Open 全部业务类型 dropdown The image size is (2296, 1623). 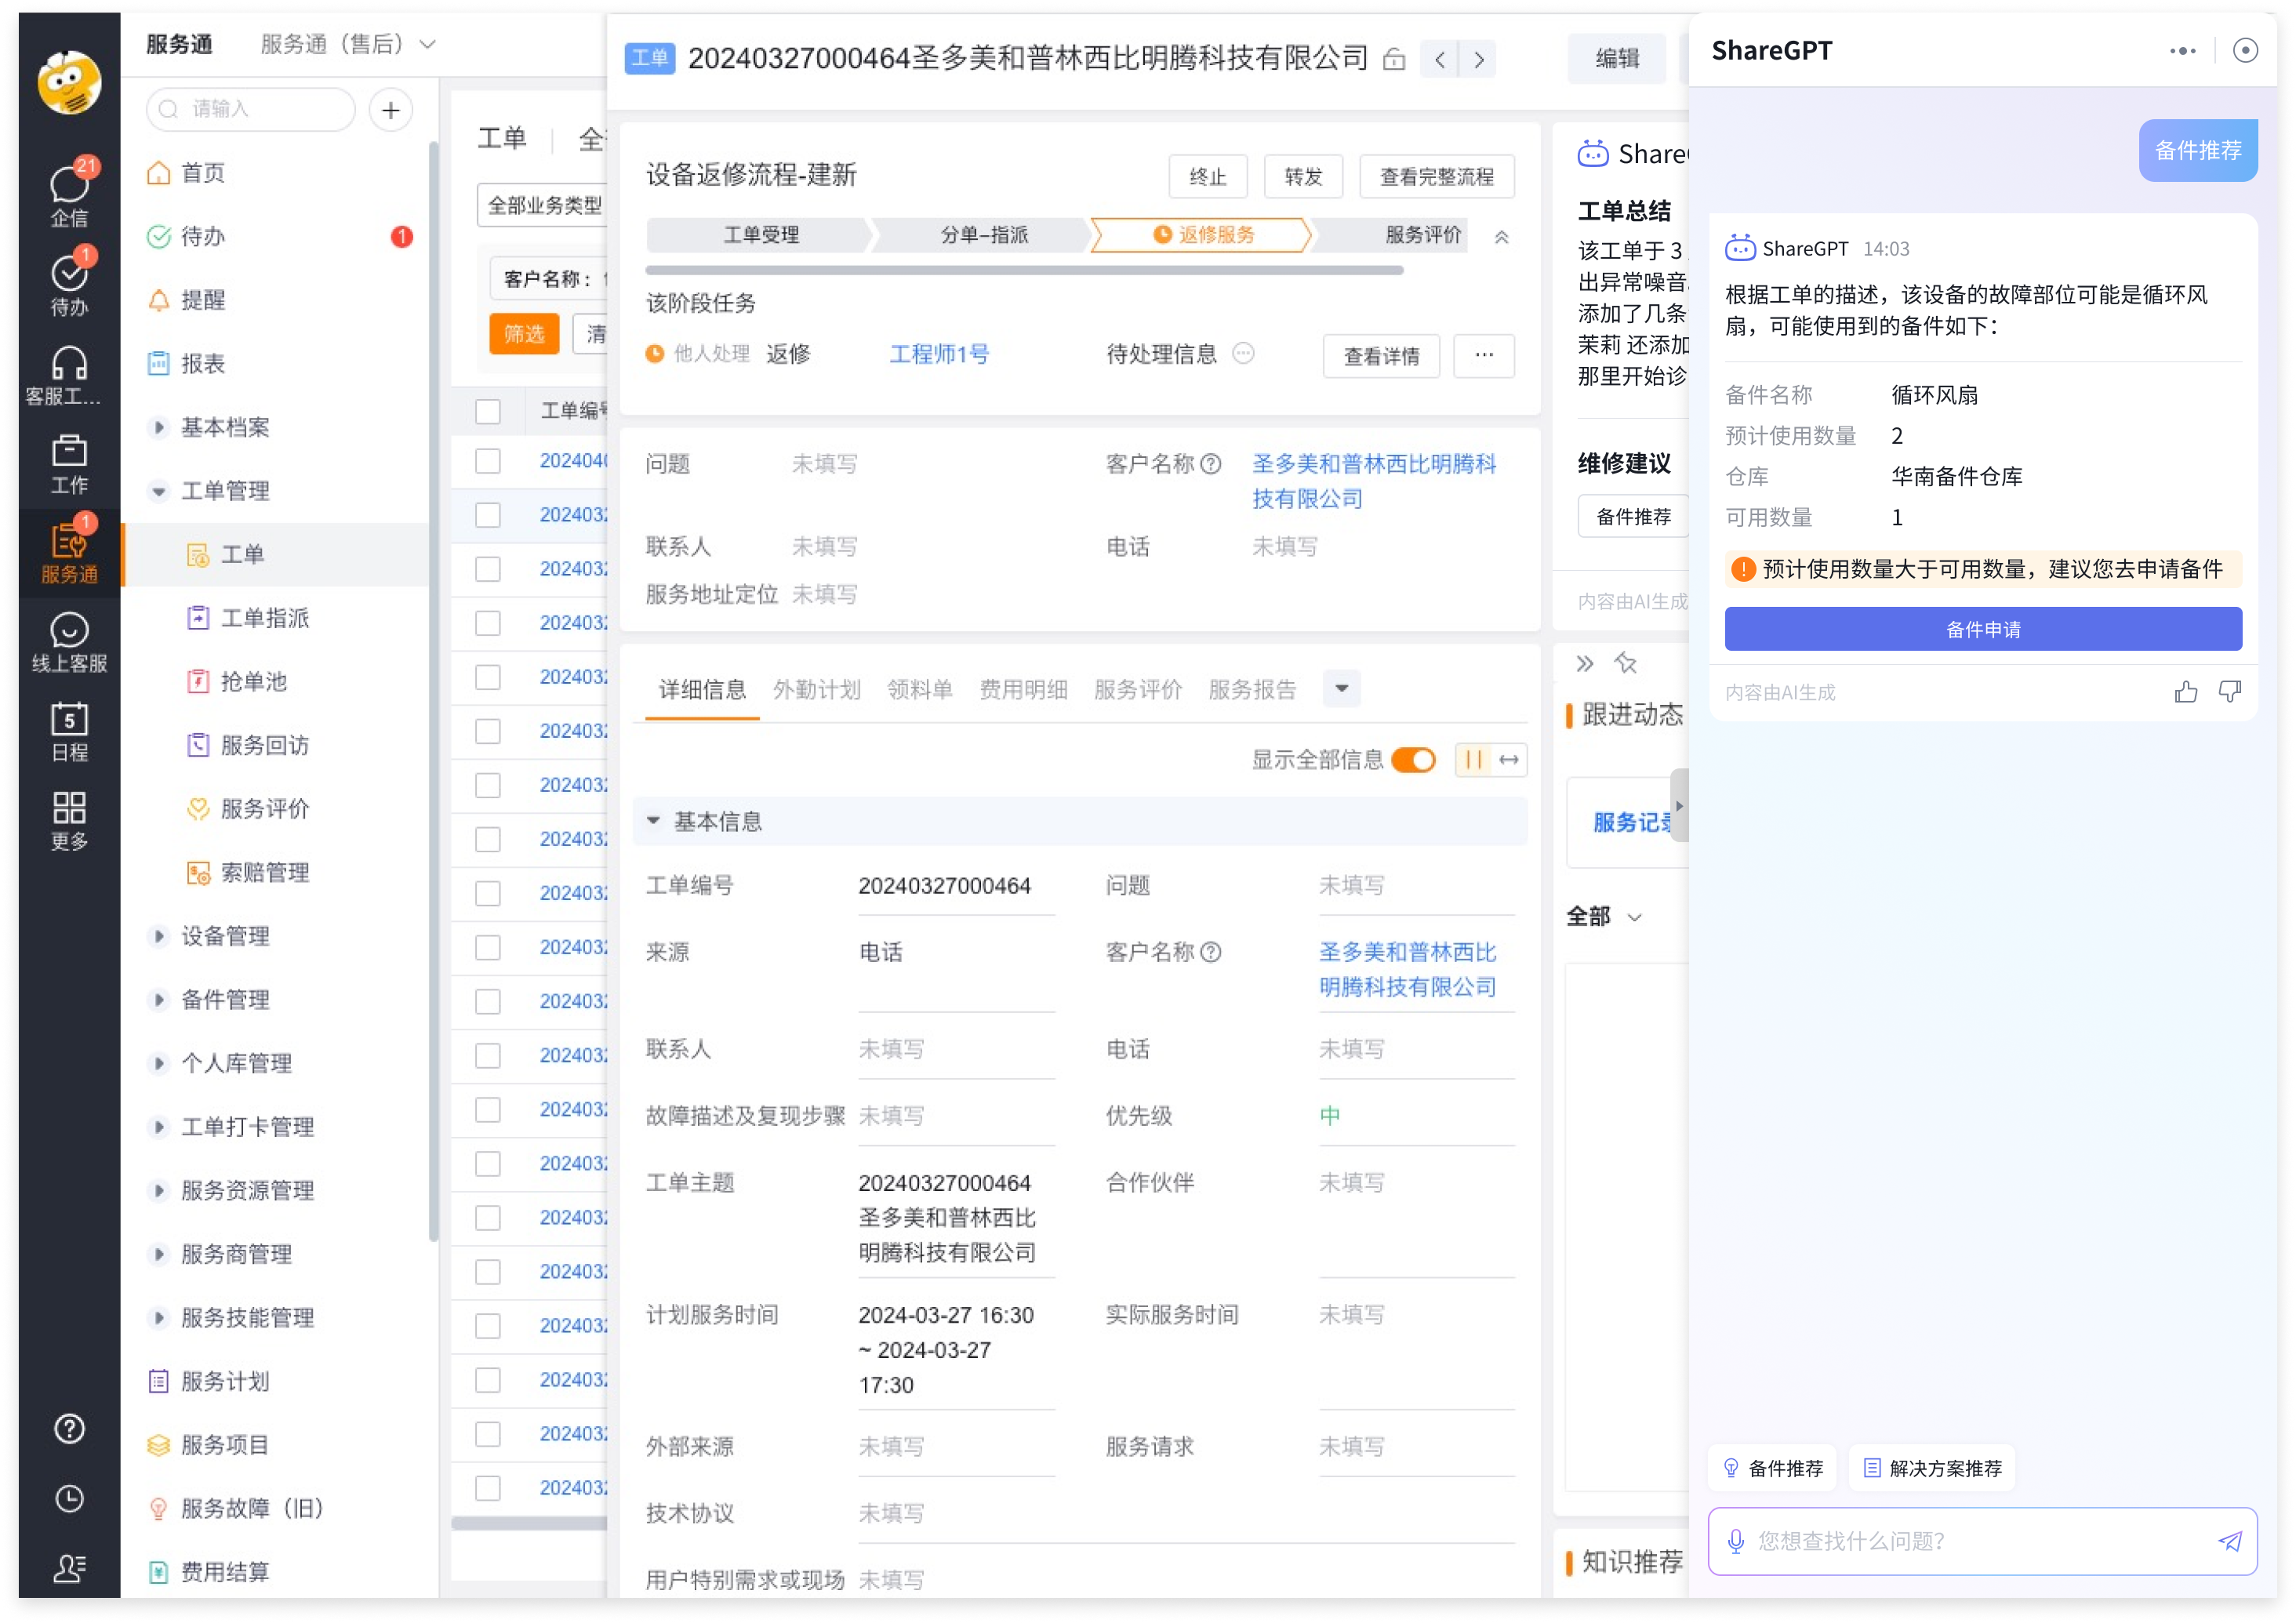pyautogui.click(x=543, y=205)
